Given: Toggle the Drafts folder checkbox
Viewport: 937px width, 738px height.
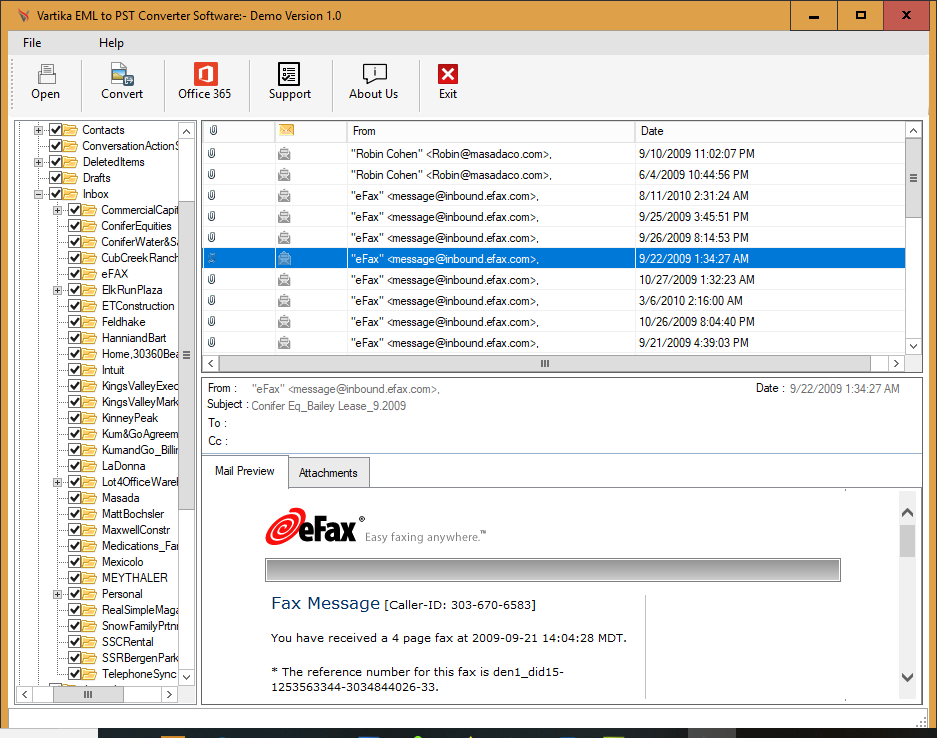Looking at the screenshot, I should point(56,177).
